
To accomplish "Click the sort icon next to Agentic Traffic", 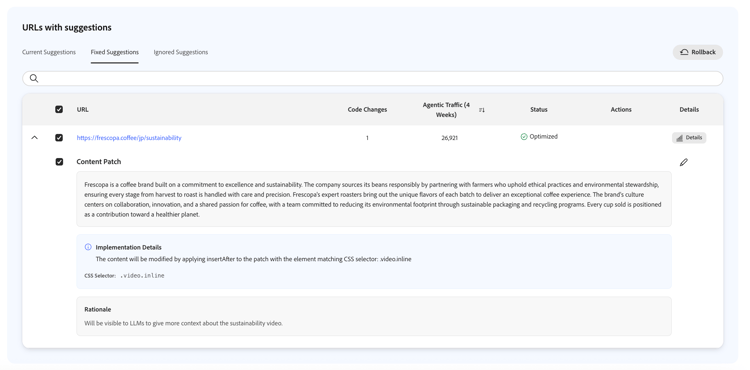I will (x=482, y=110).
